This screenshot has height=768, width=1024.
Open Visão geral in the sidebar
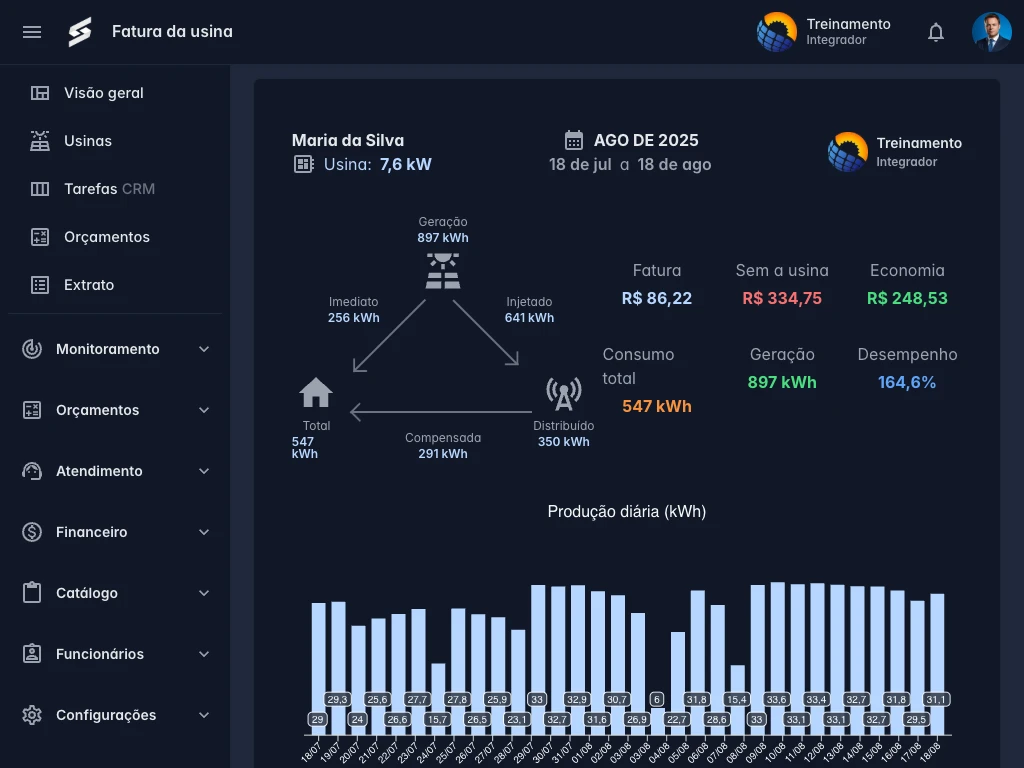click(104, 93)
